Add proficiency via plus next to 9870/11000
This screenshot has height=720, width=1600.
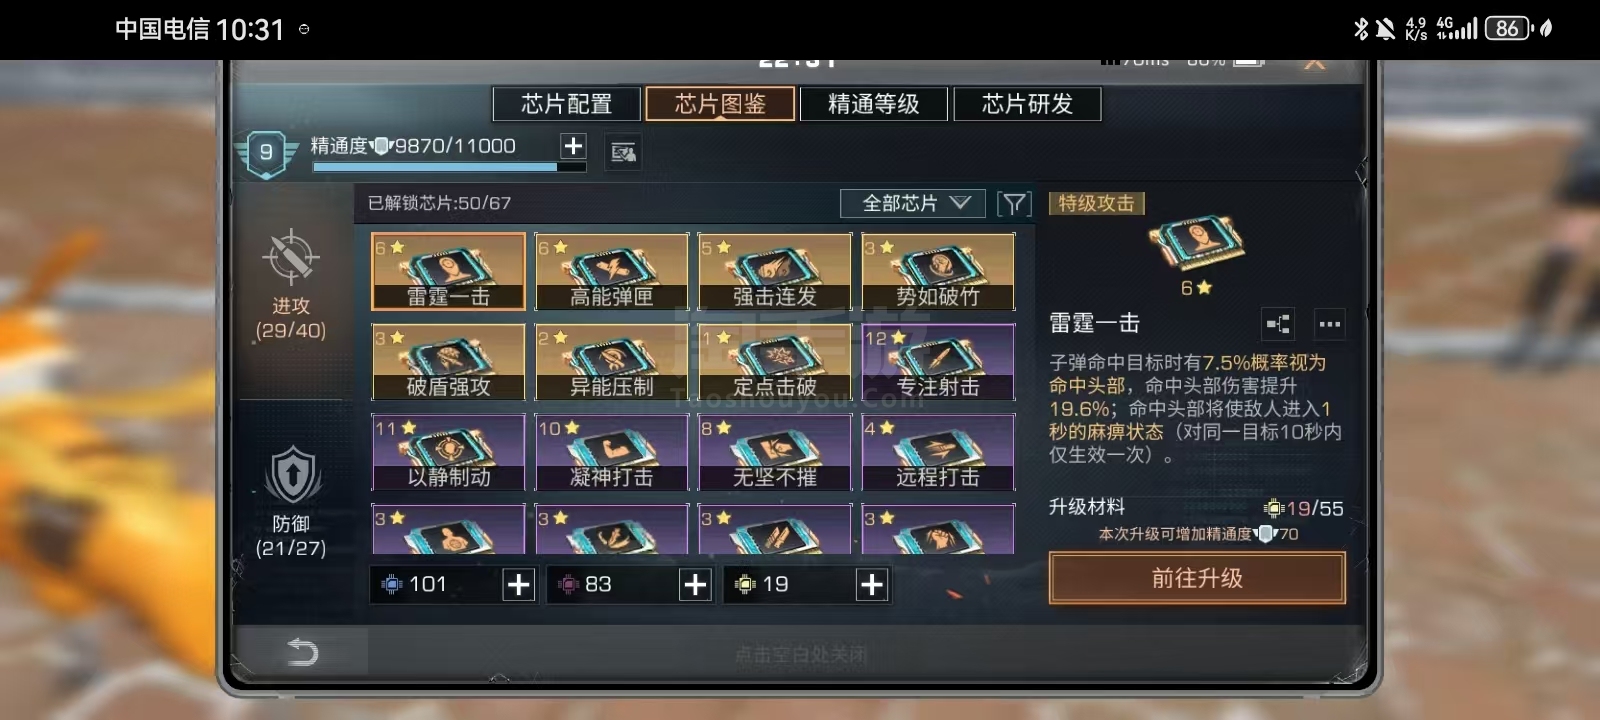573,146
